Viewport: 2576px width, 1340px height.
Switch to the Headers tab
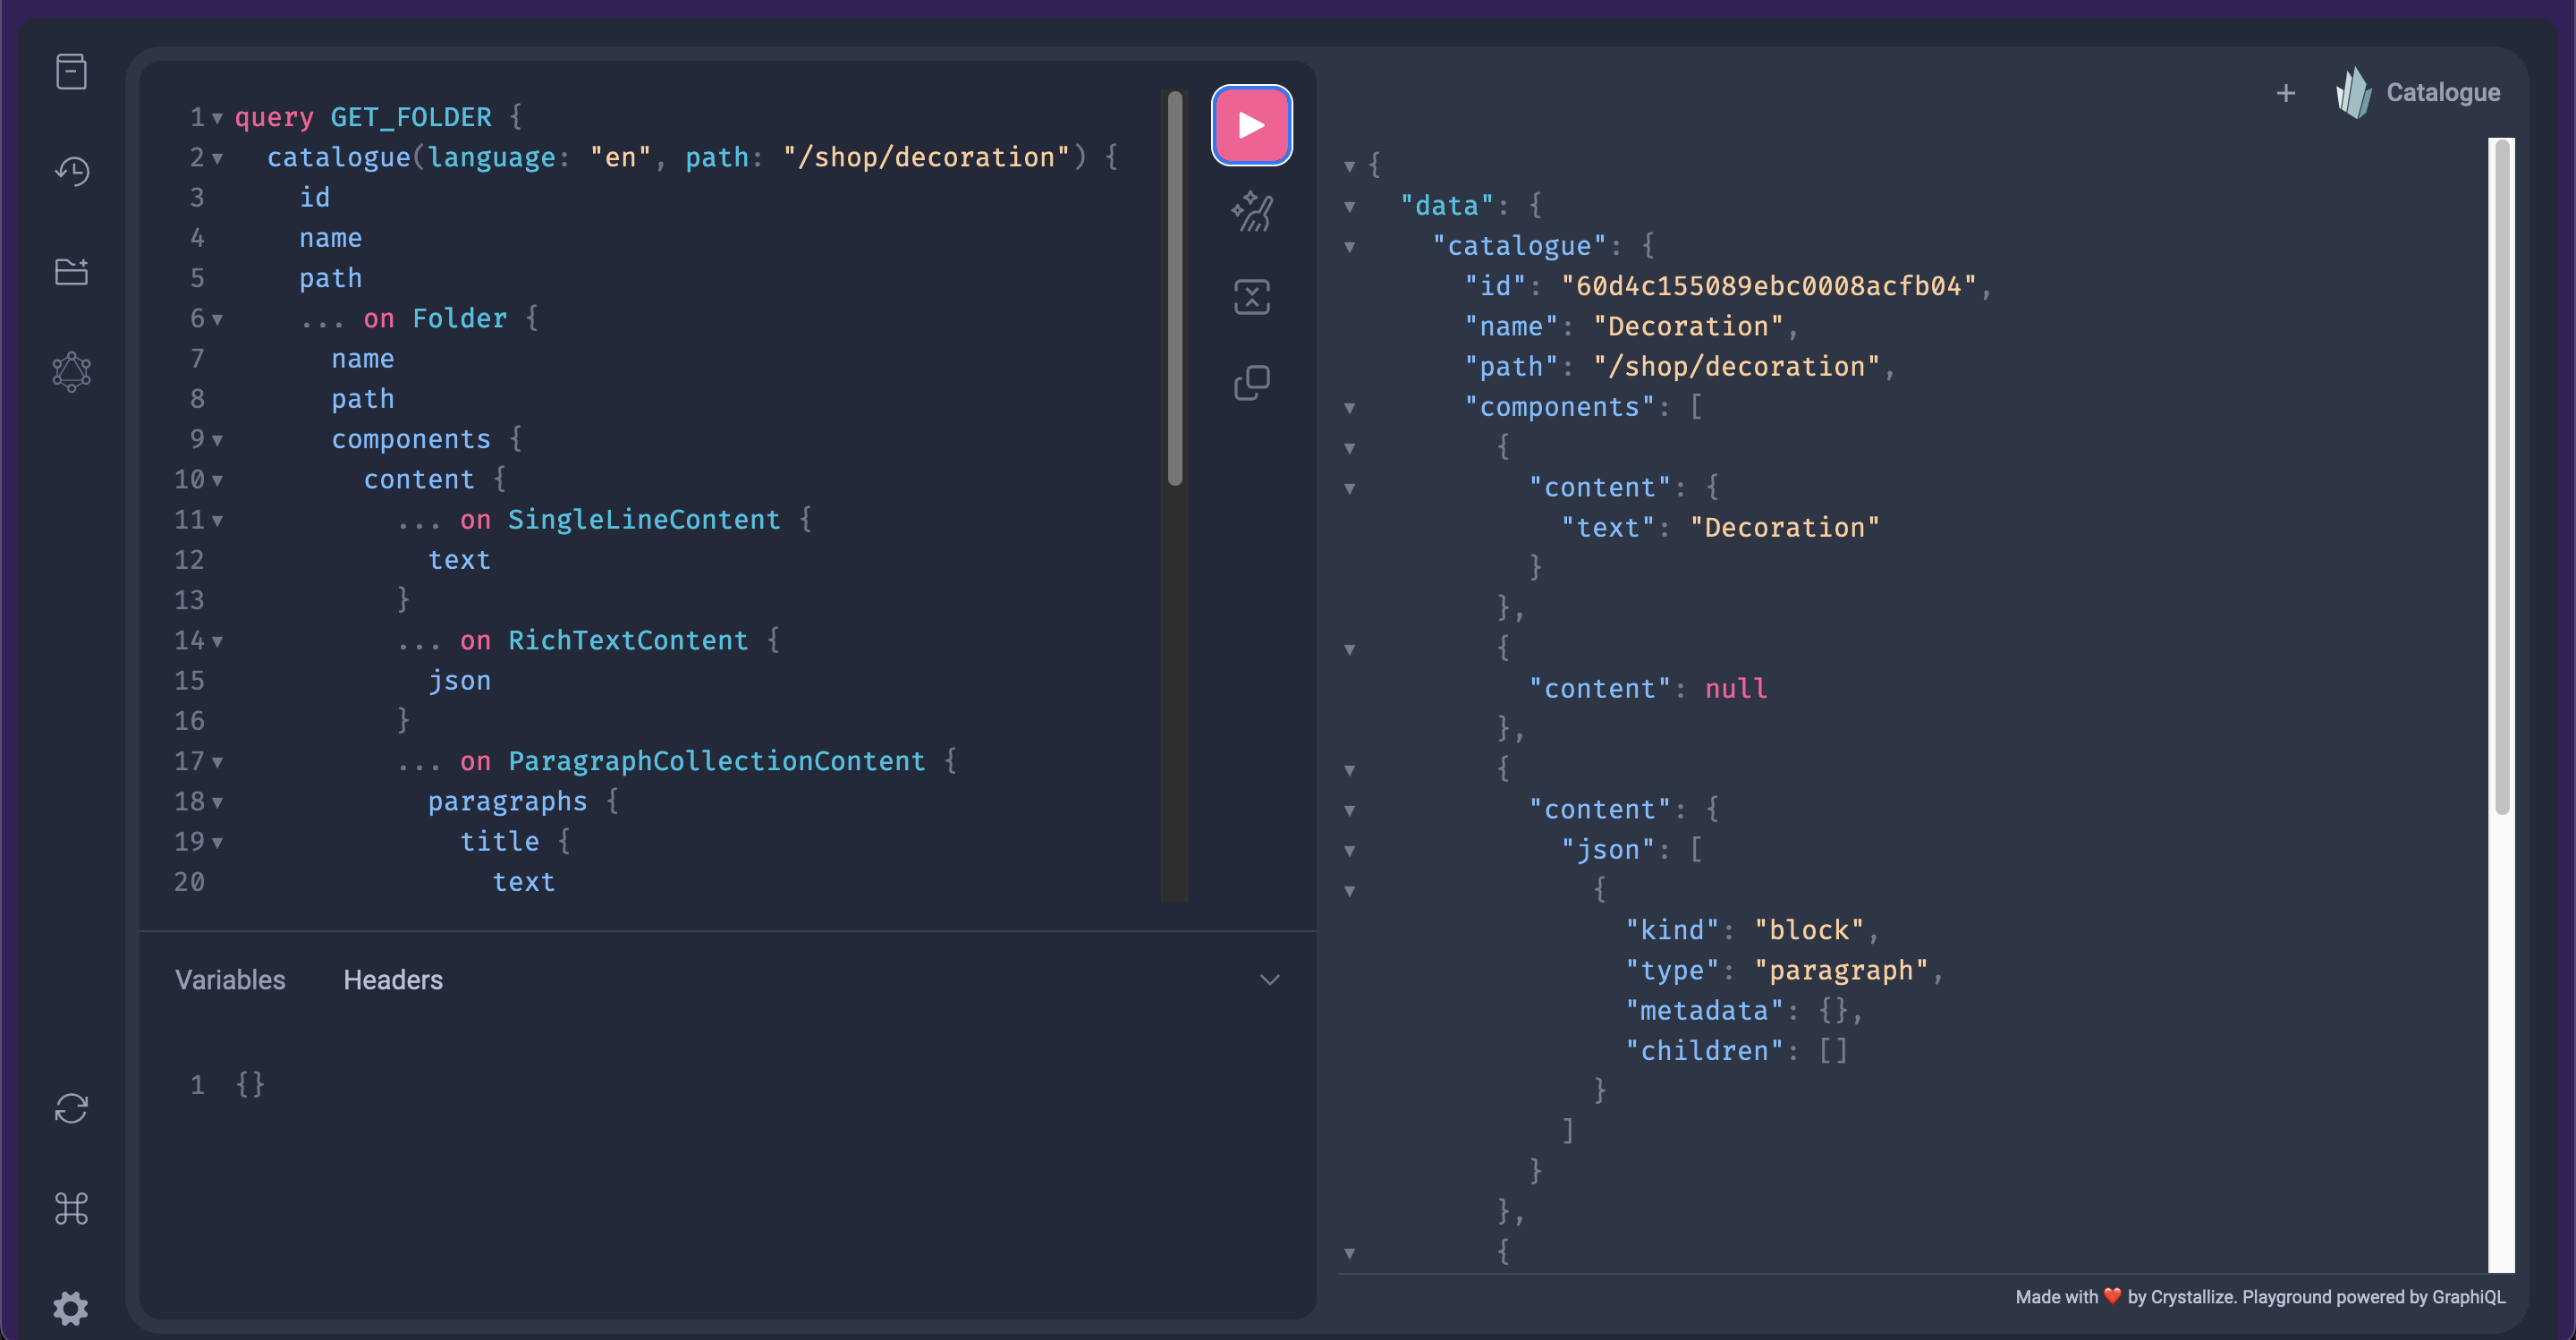[394, 980]
